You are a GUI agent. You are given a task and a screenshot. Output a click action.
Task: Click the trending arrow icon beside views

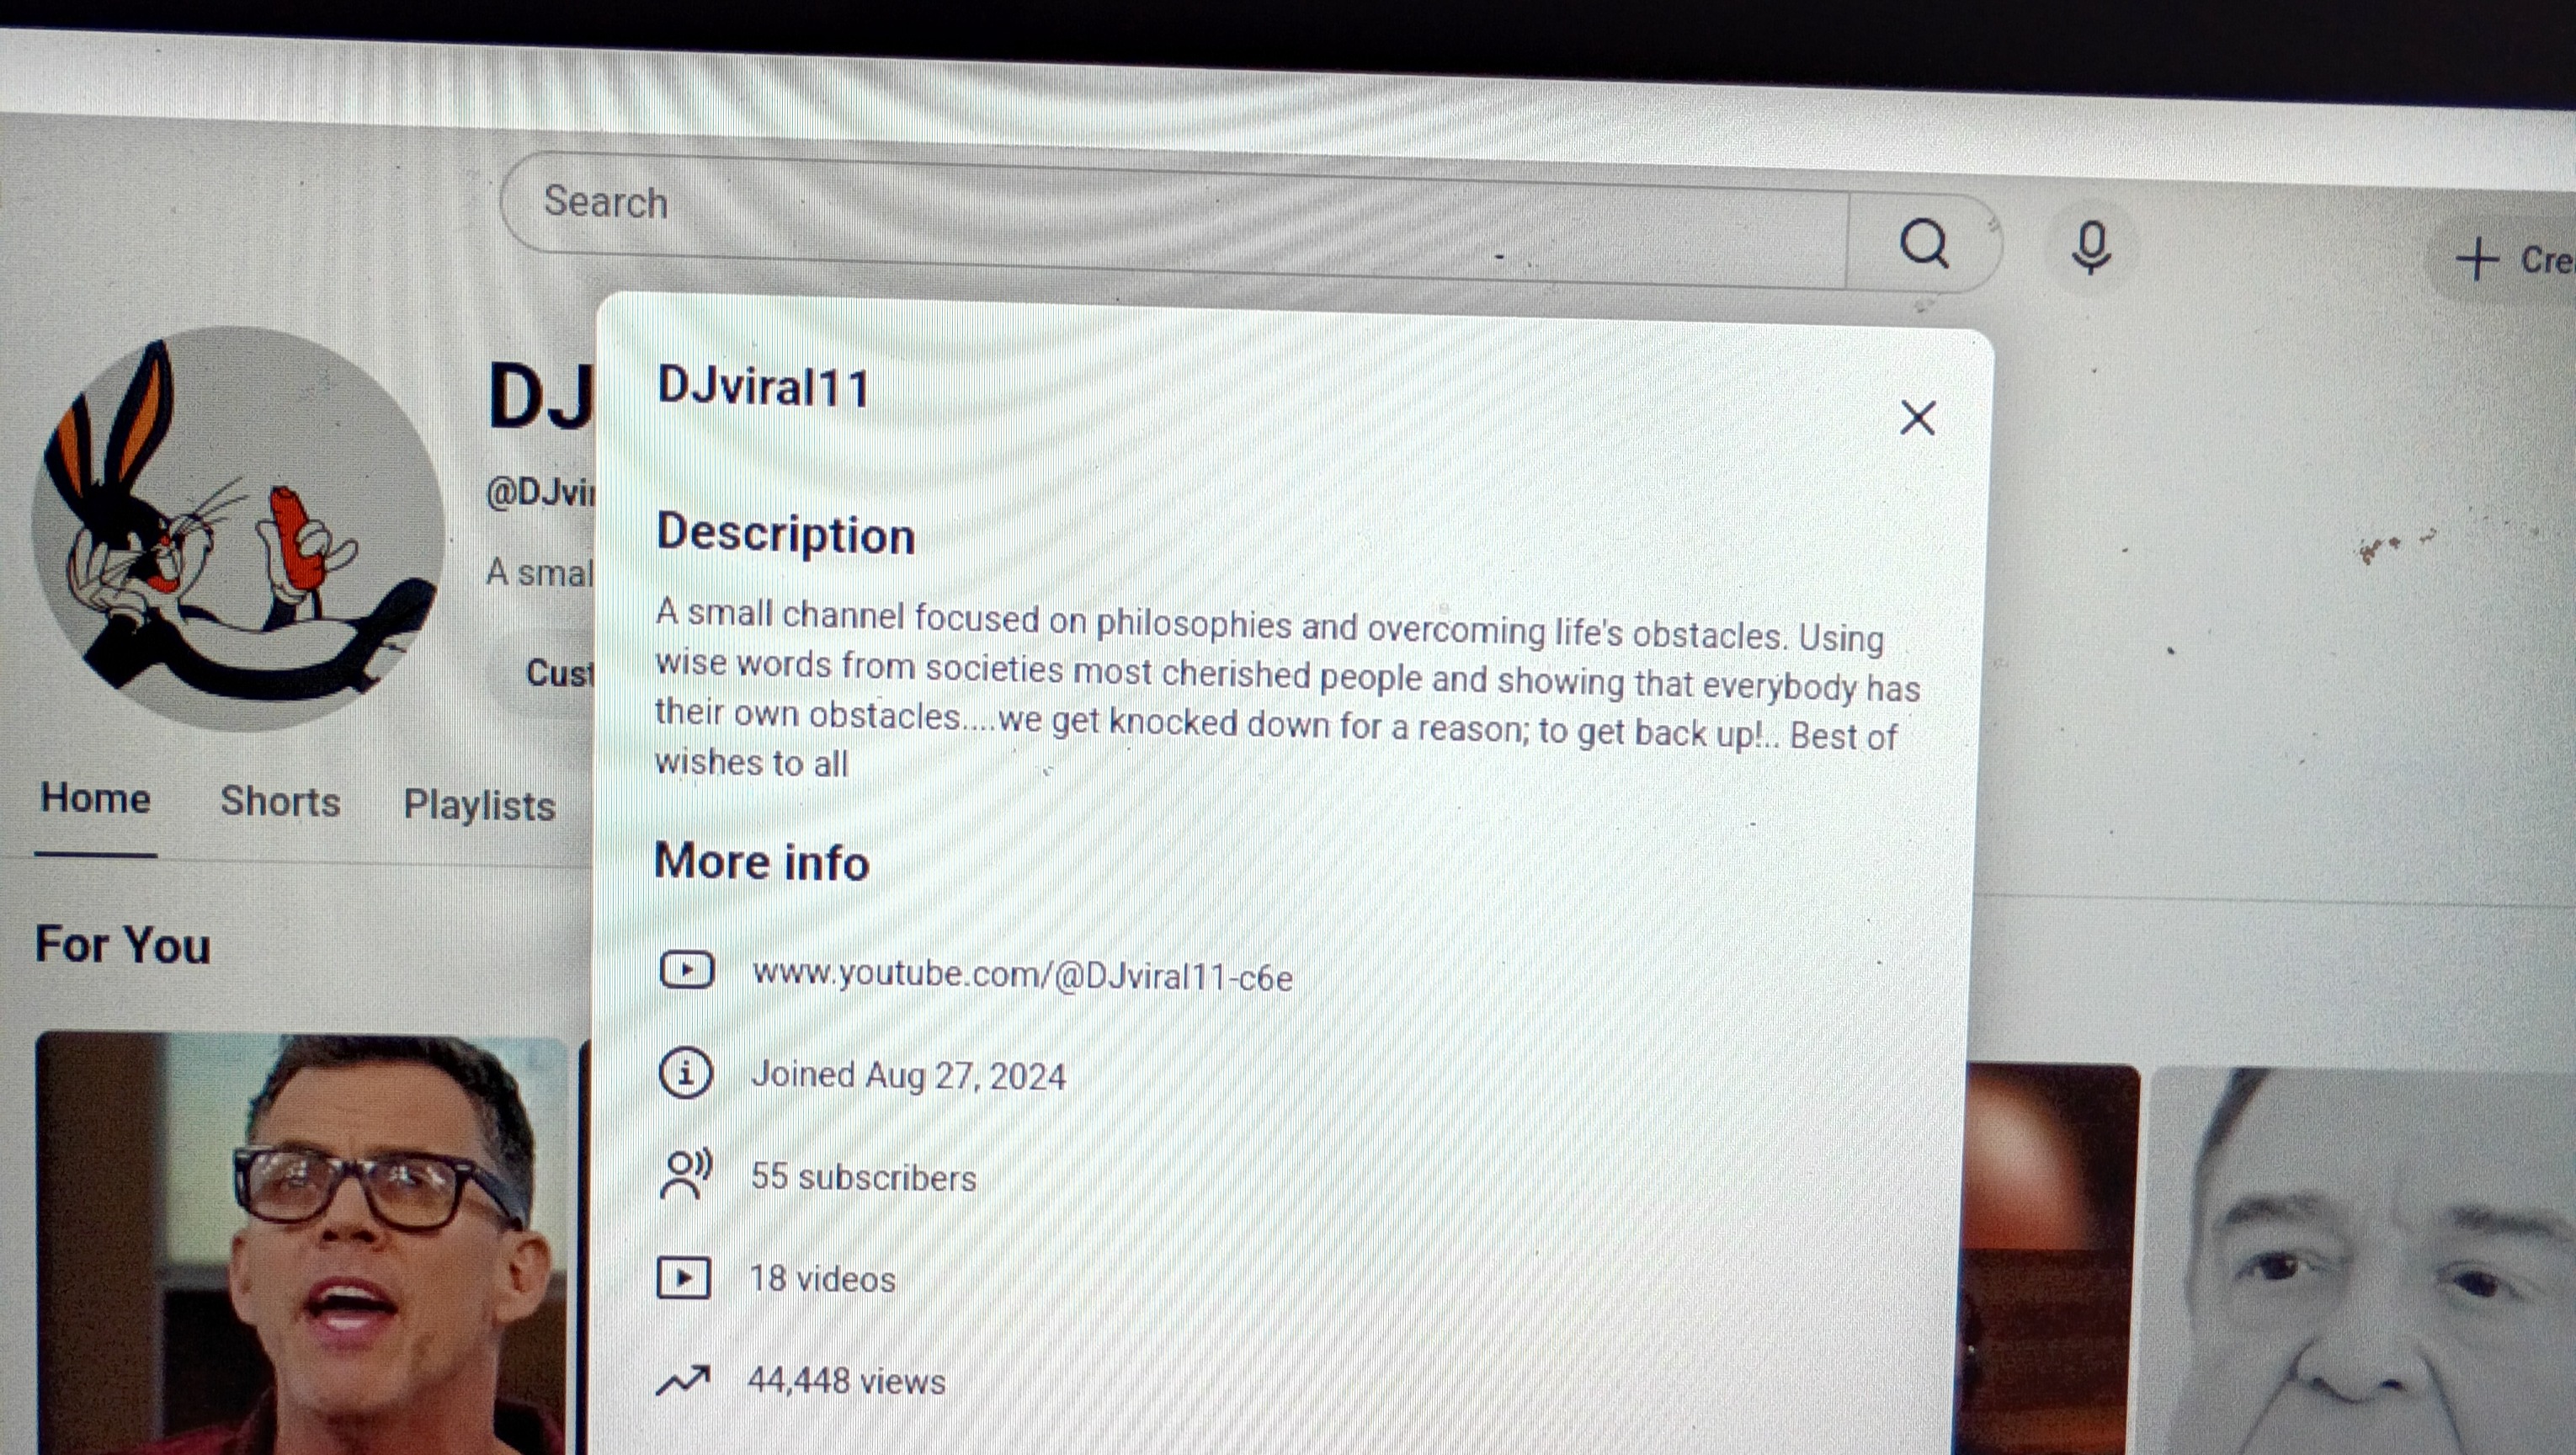click(x=683, y=1380)
